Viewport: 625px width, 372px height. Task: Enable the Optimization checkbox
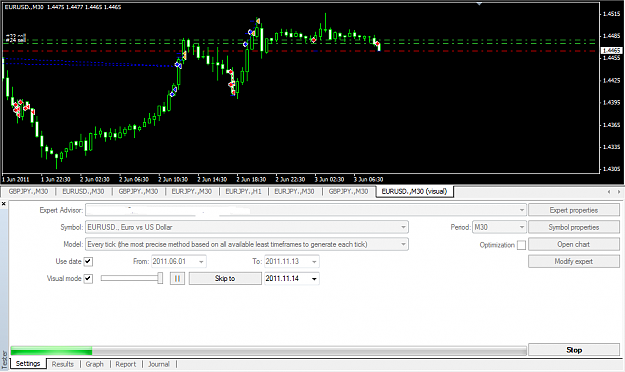click(521, 245)
